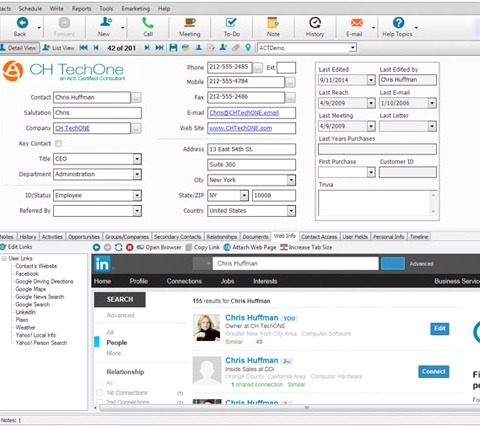This screenshot has height=429, width=480.
Task: Expand the Country dropdown
Action: 291,211
